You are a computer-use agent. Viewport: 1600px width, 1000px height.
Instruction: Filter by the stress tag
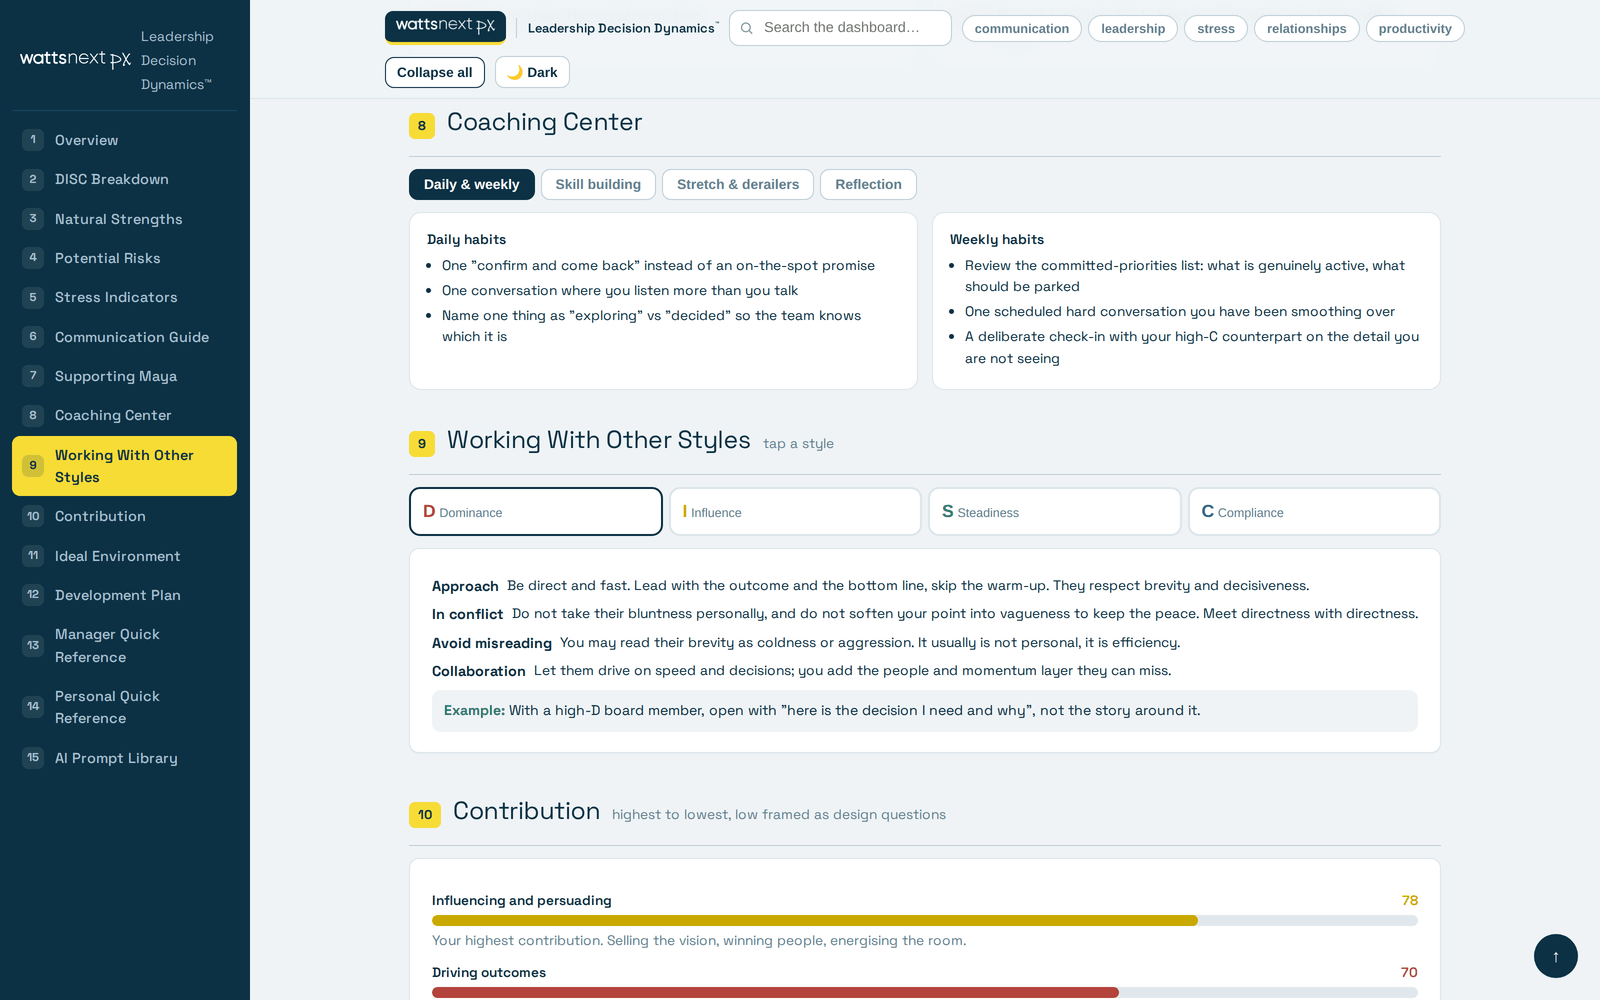(1215, 28)
